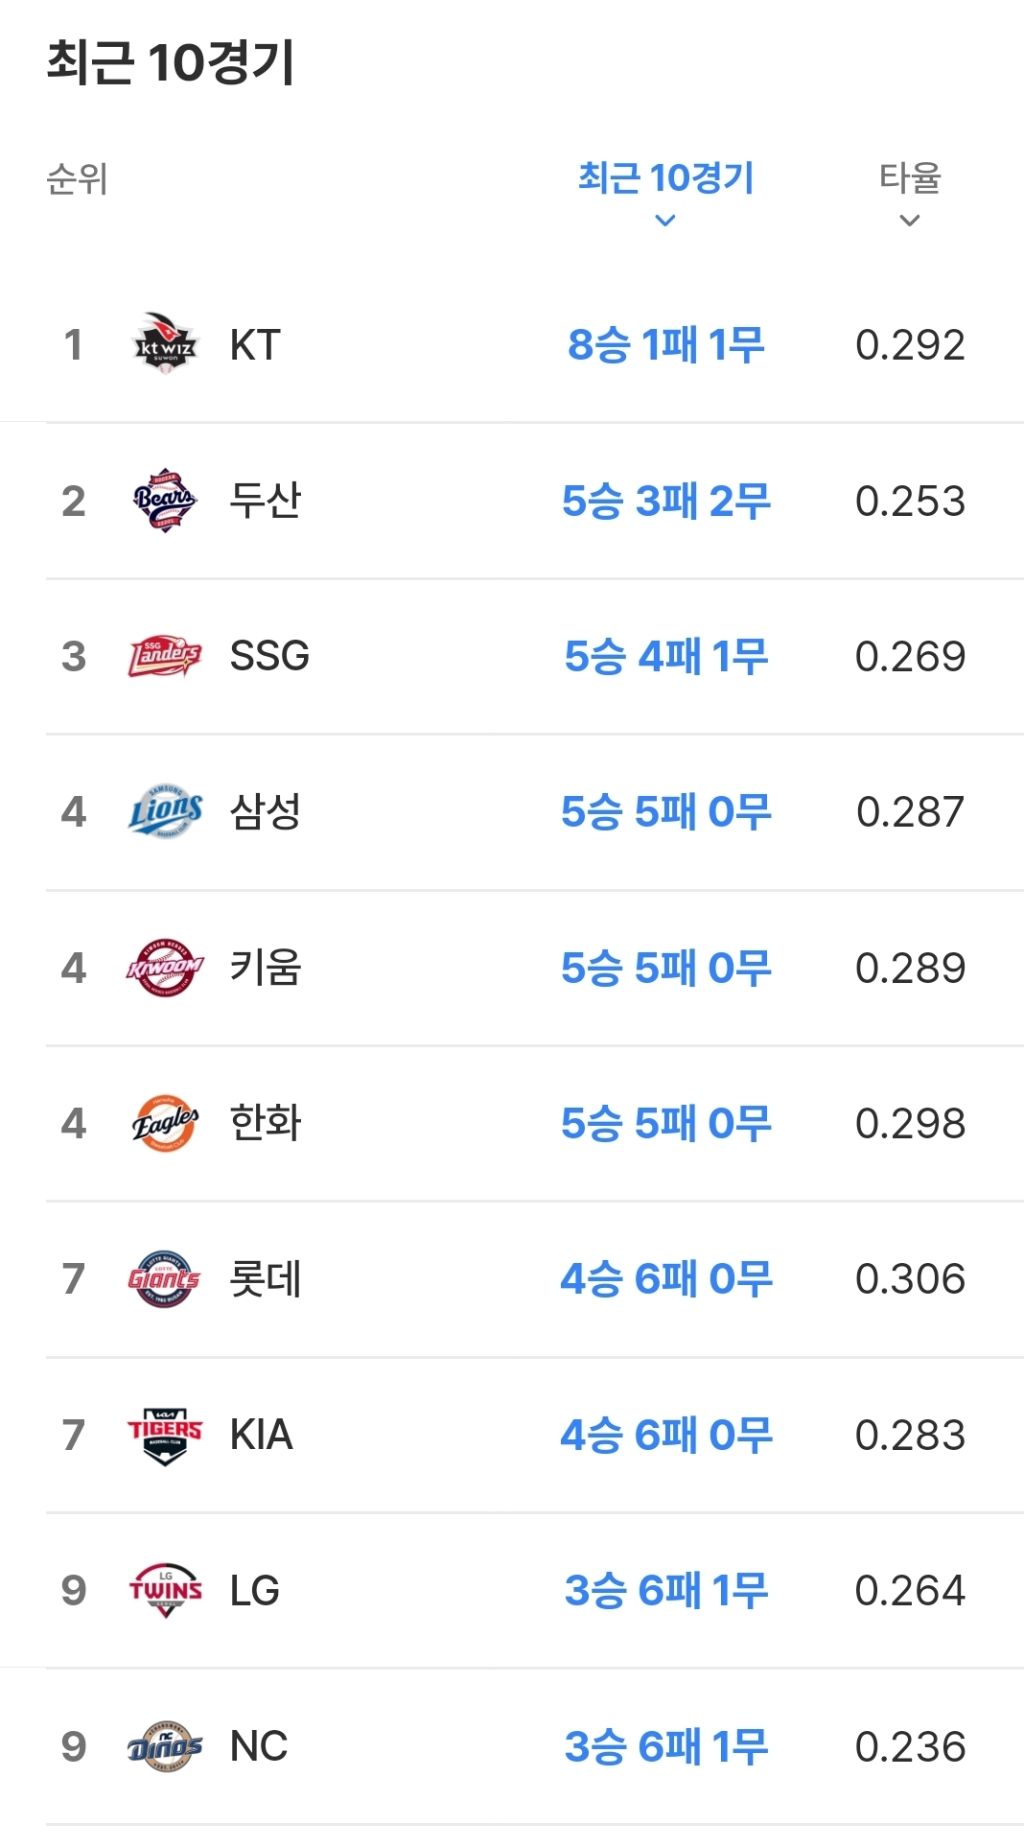The height and width of the screenshot is (1847, 1024).
Task: Open the Kiwoom Heroes logo
Action: 166,967
